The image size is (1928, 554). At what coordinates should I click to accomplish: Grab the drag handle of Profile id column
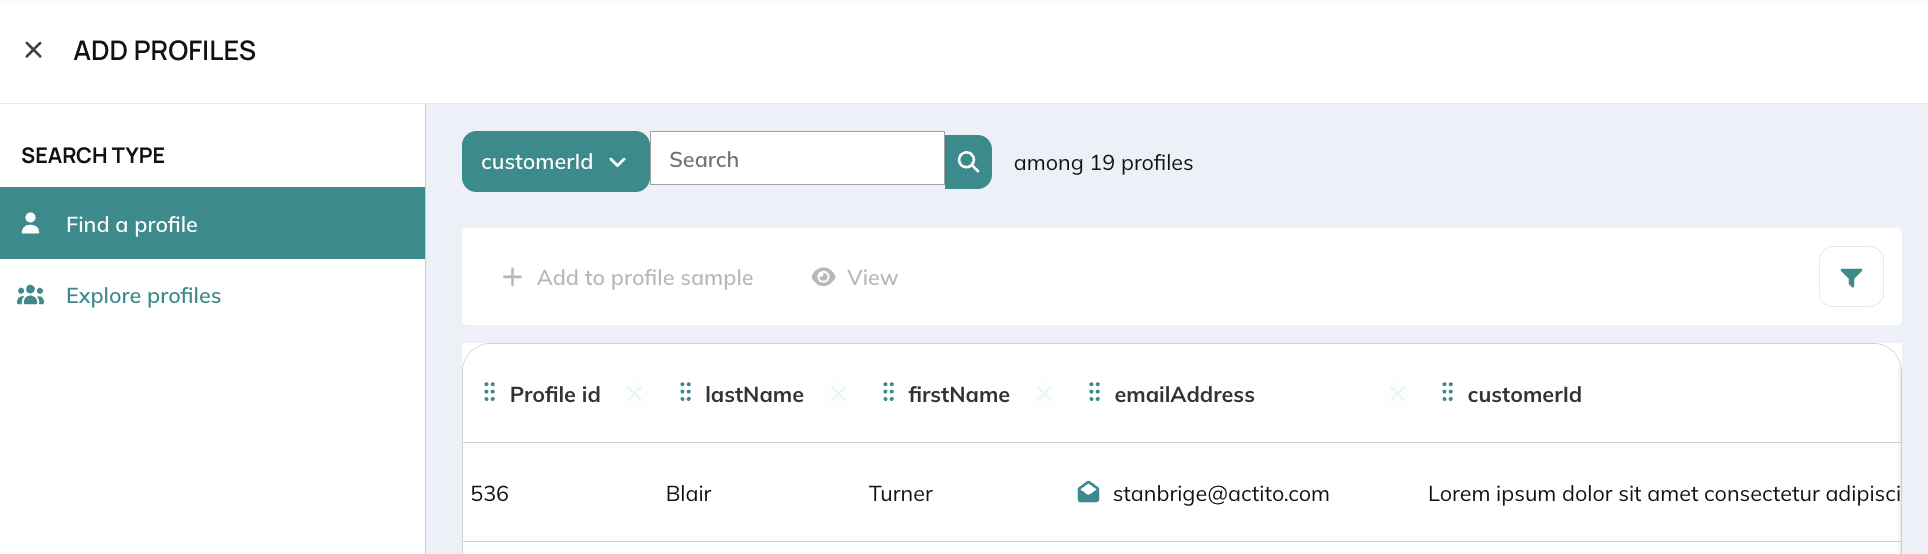(489, 392)
